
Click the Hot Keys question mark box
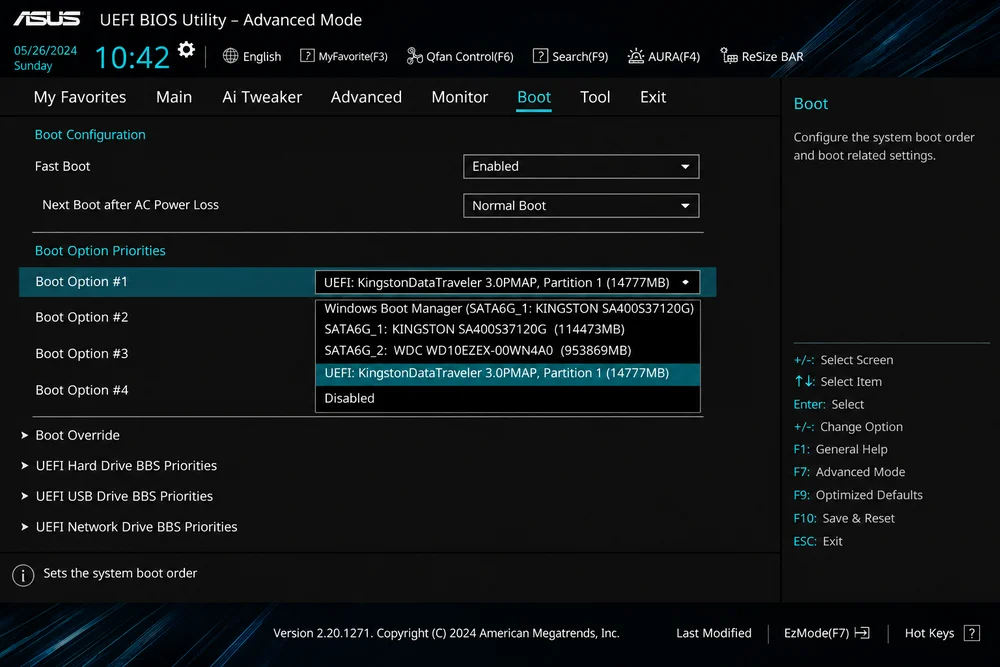pos(972,633)
